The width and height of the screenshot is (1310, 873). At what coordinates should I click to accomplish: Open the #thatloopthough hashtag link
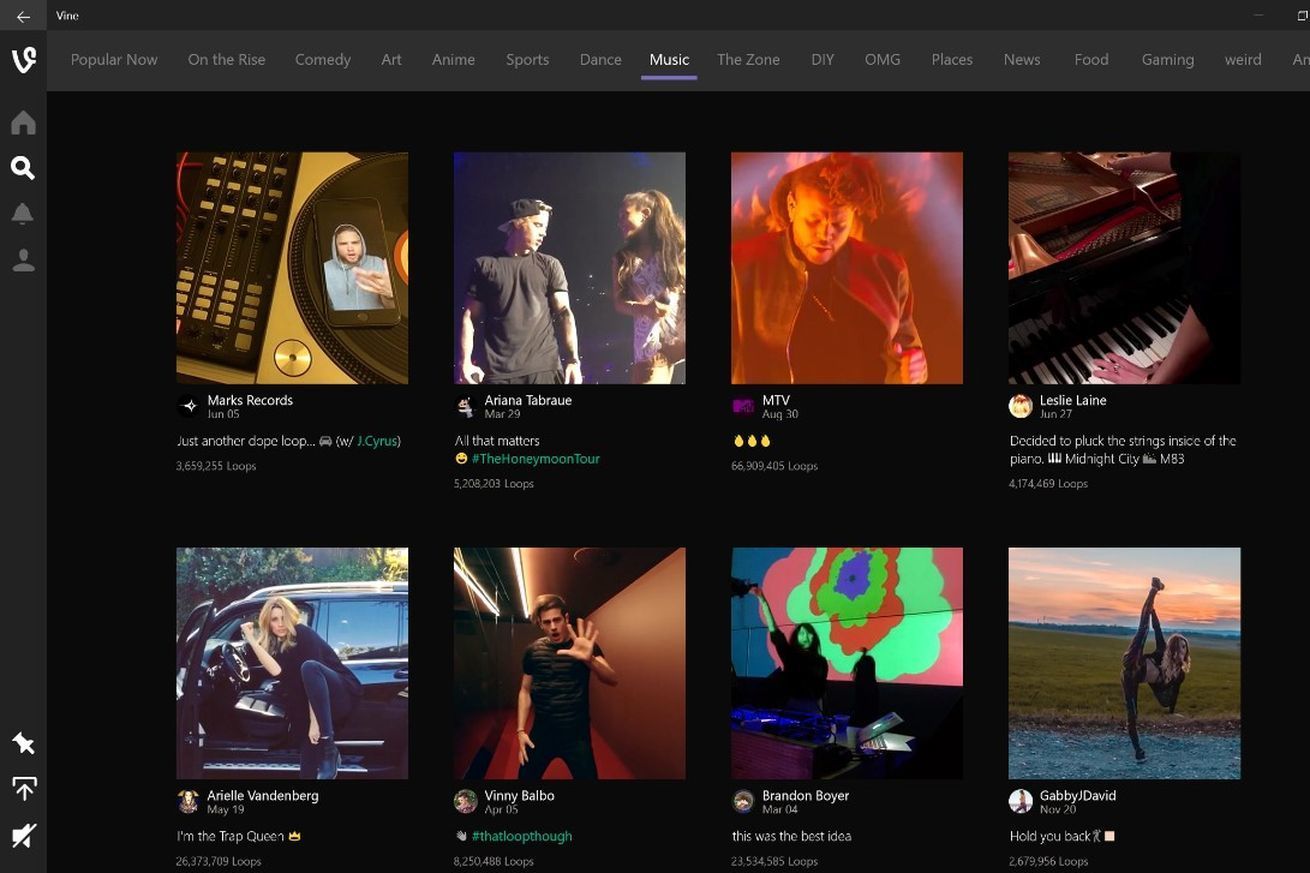point(521,836)
